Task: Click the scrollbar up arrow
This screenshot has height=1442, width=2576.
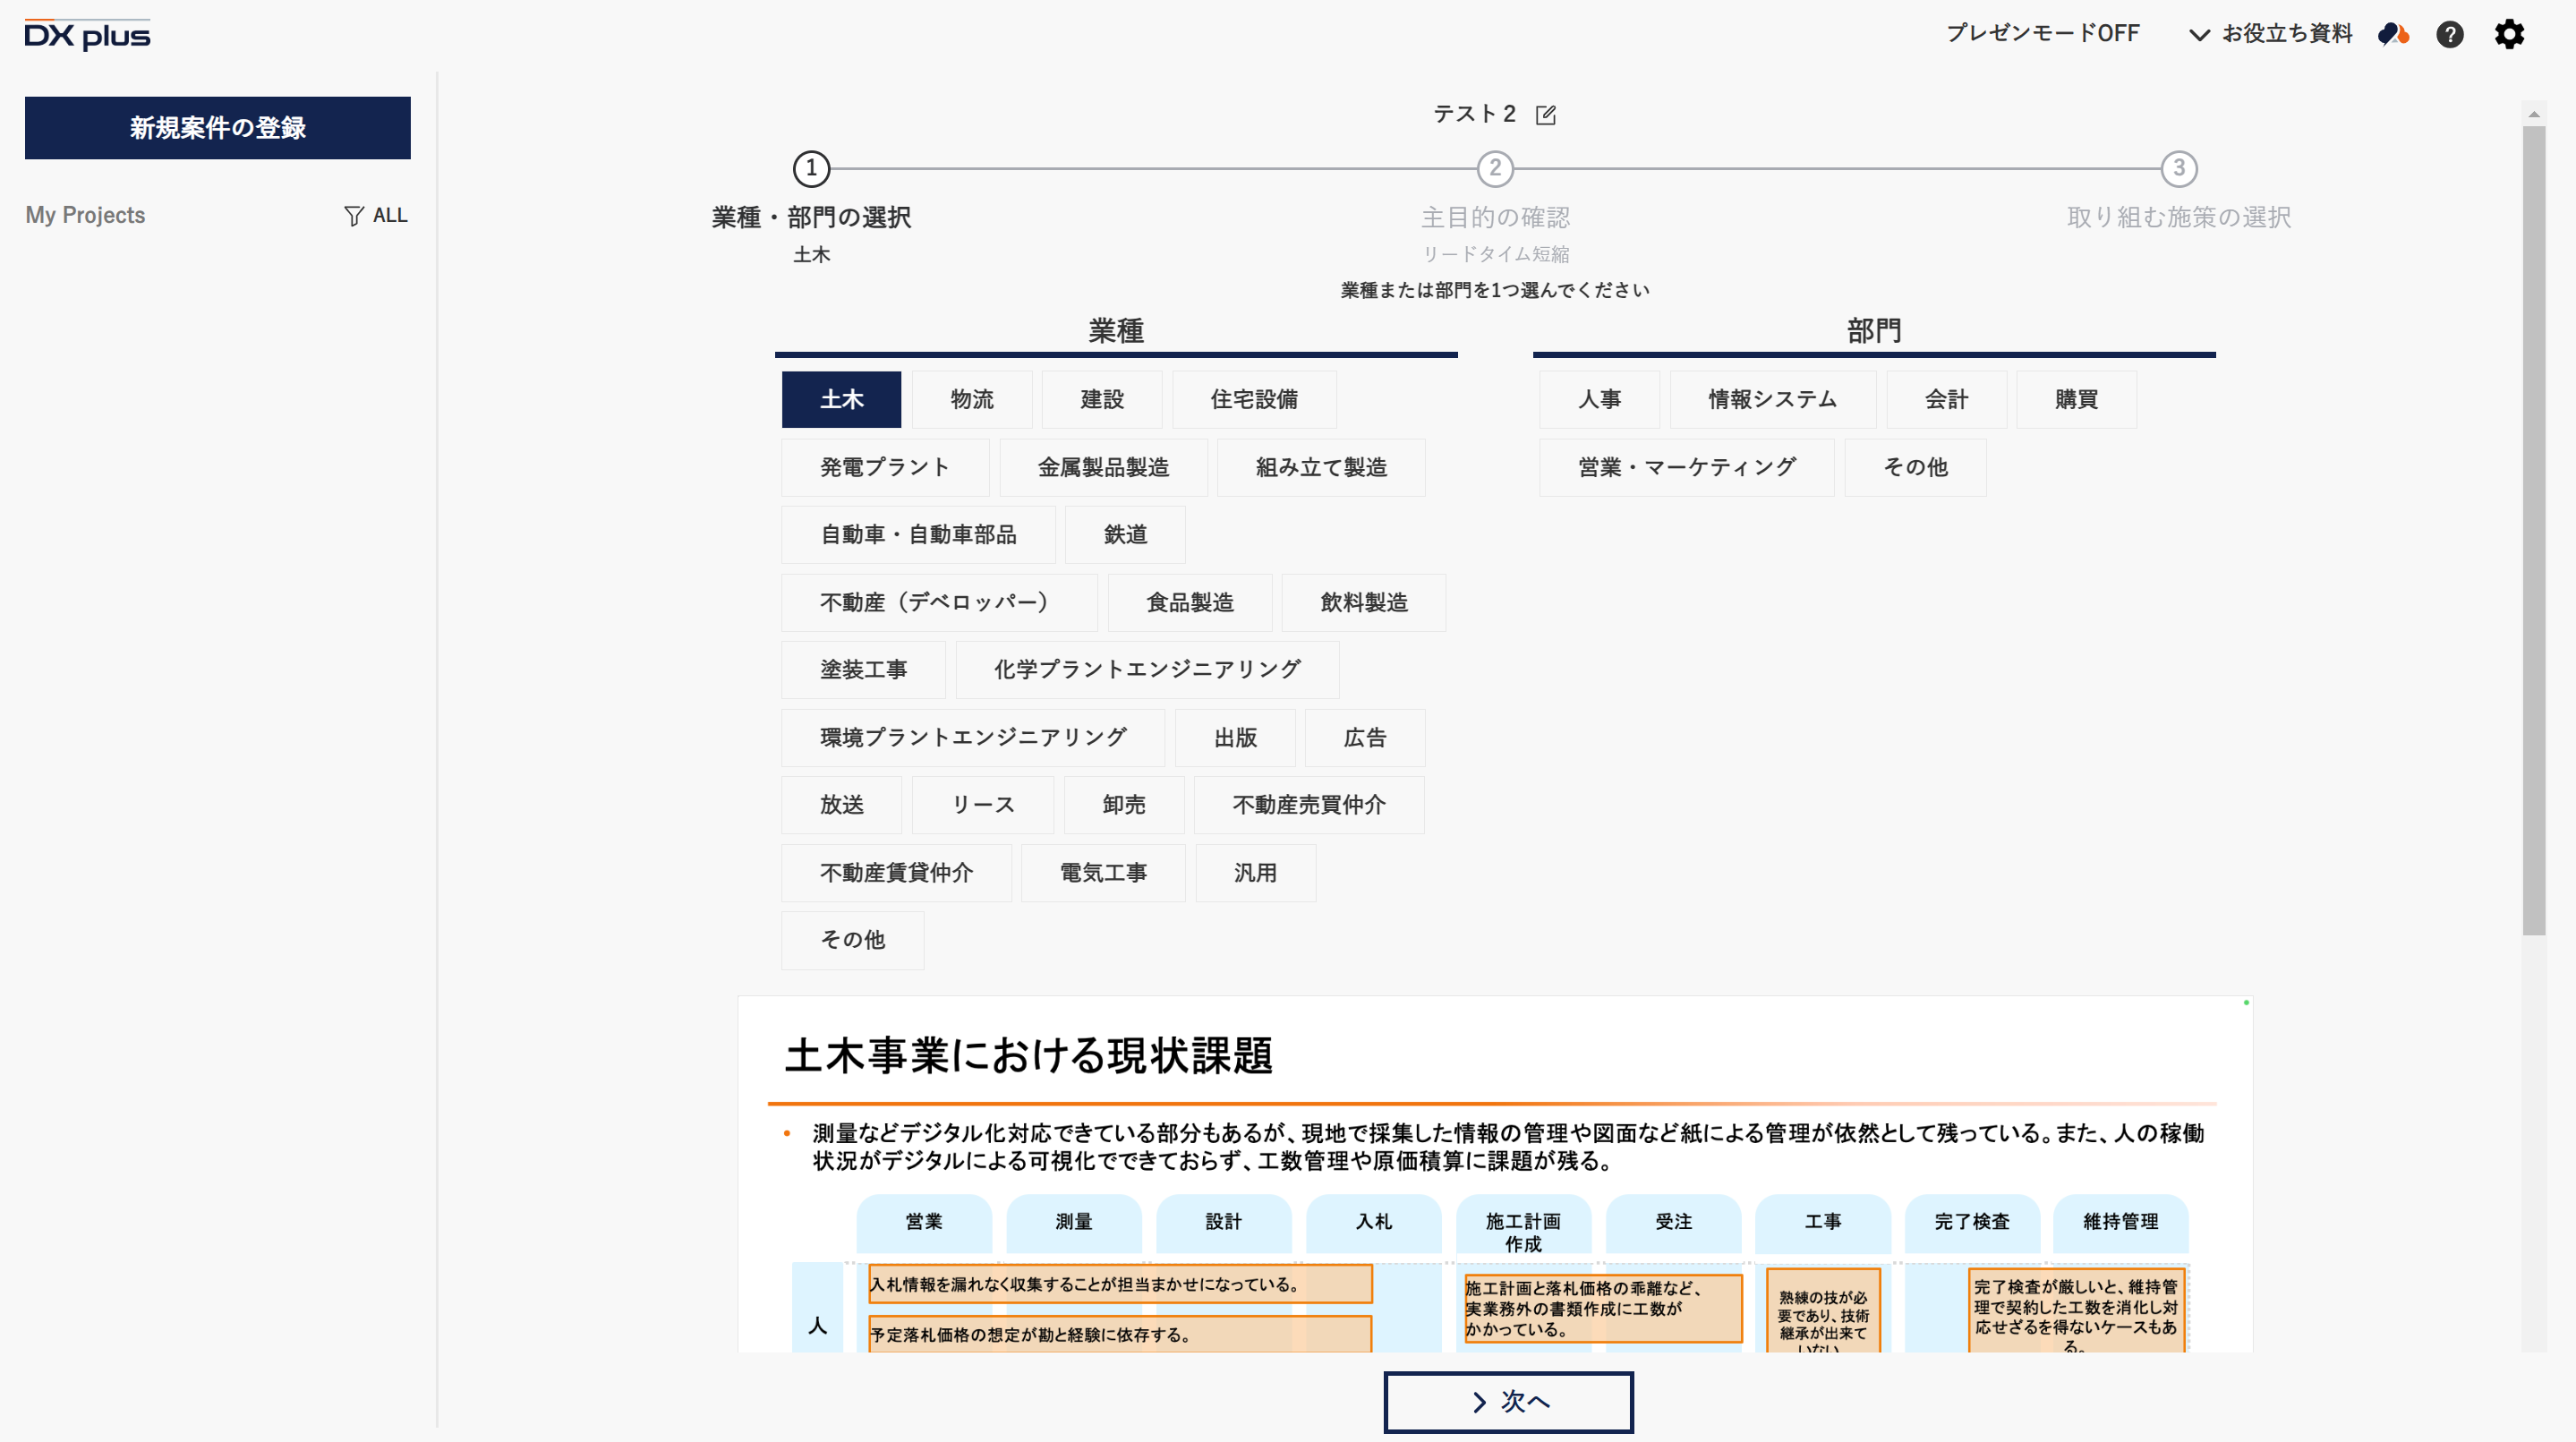Action: (x=2533, y=114)
